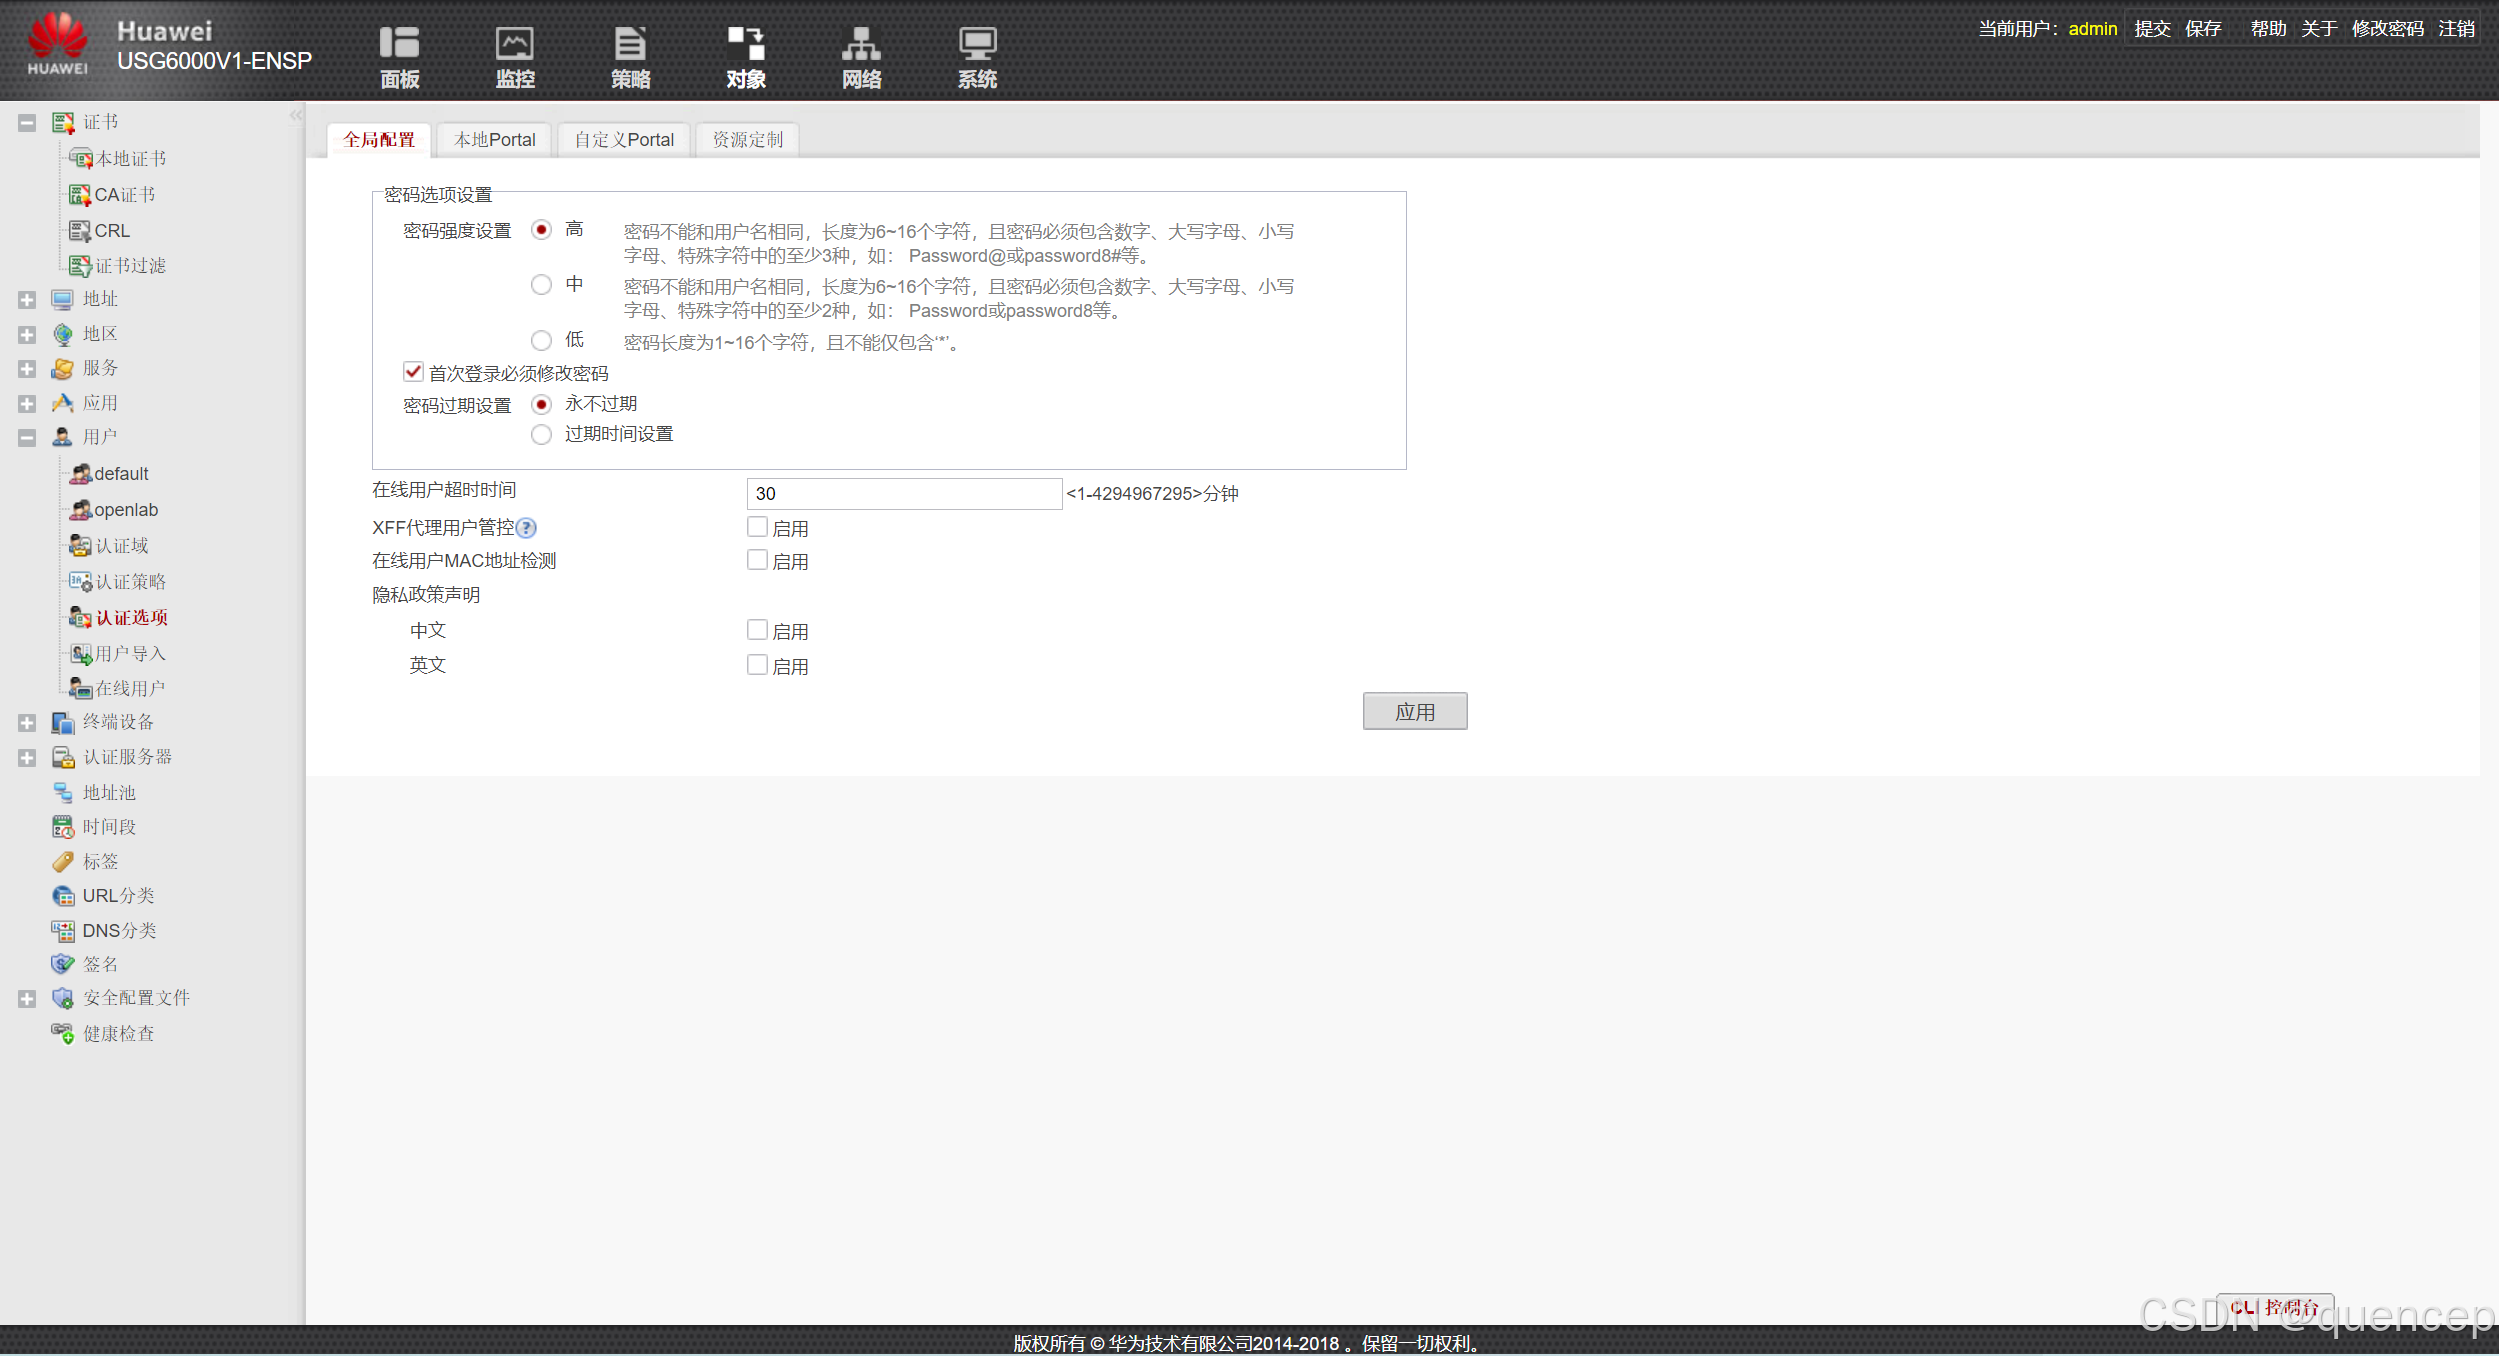Select the 中 password strength radio
This screenshot has width=2499, height=1356.
[x=541, y=285]
